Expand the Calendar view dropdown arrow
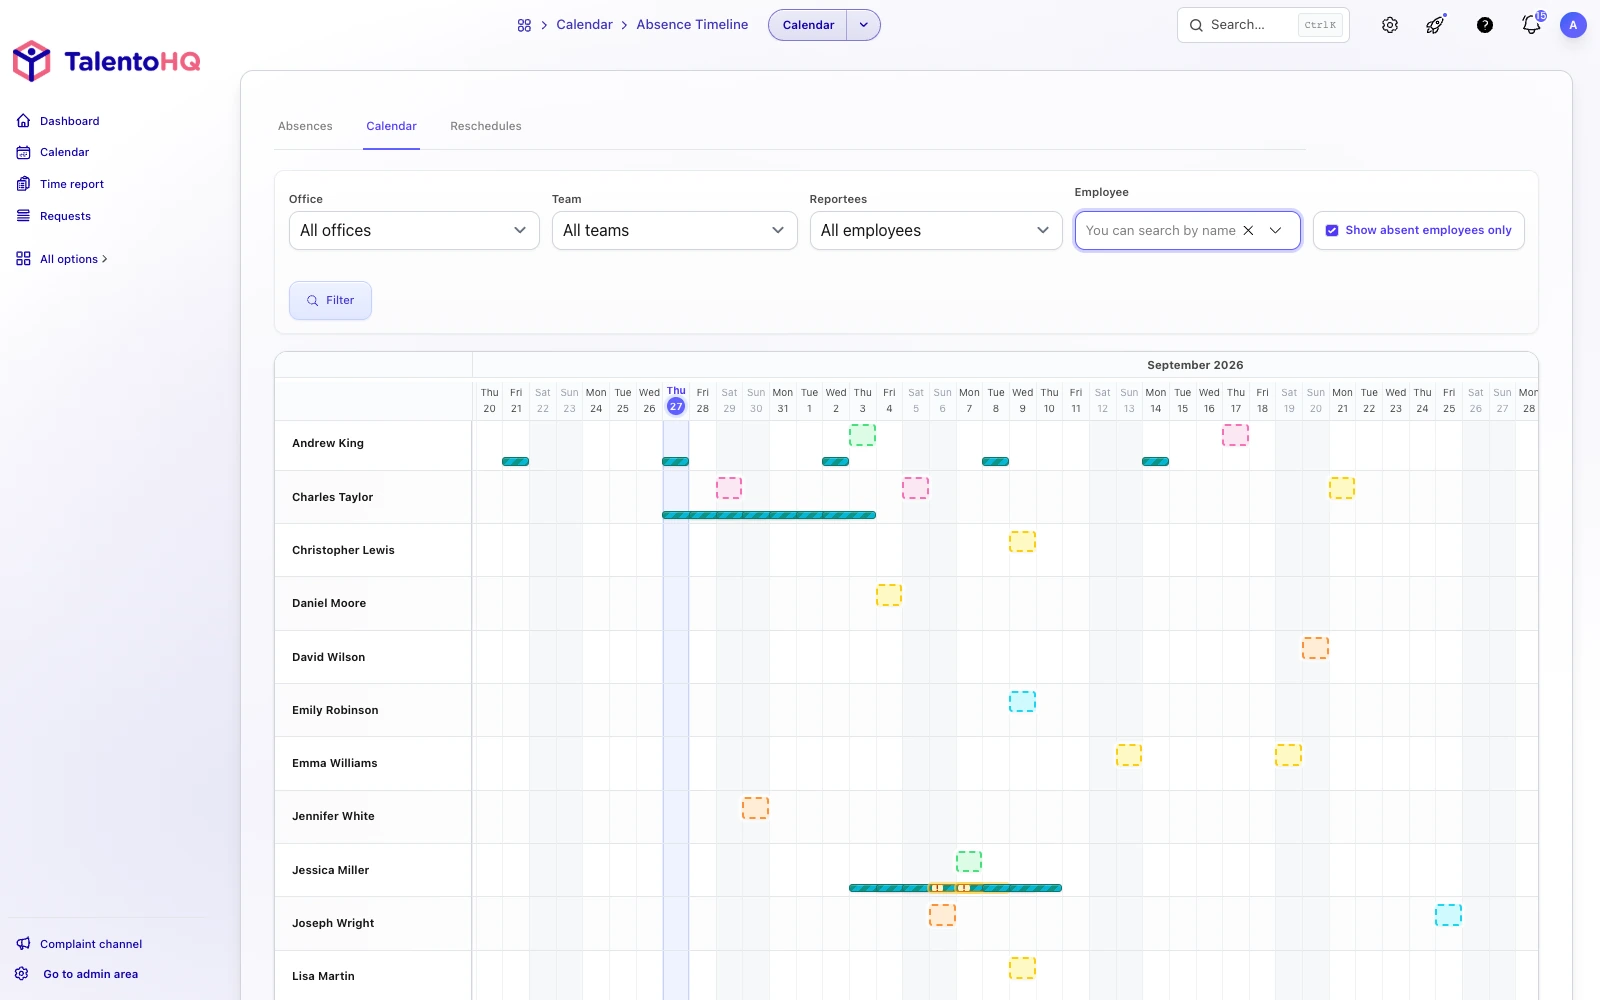 (864, 25)
